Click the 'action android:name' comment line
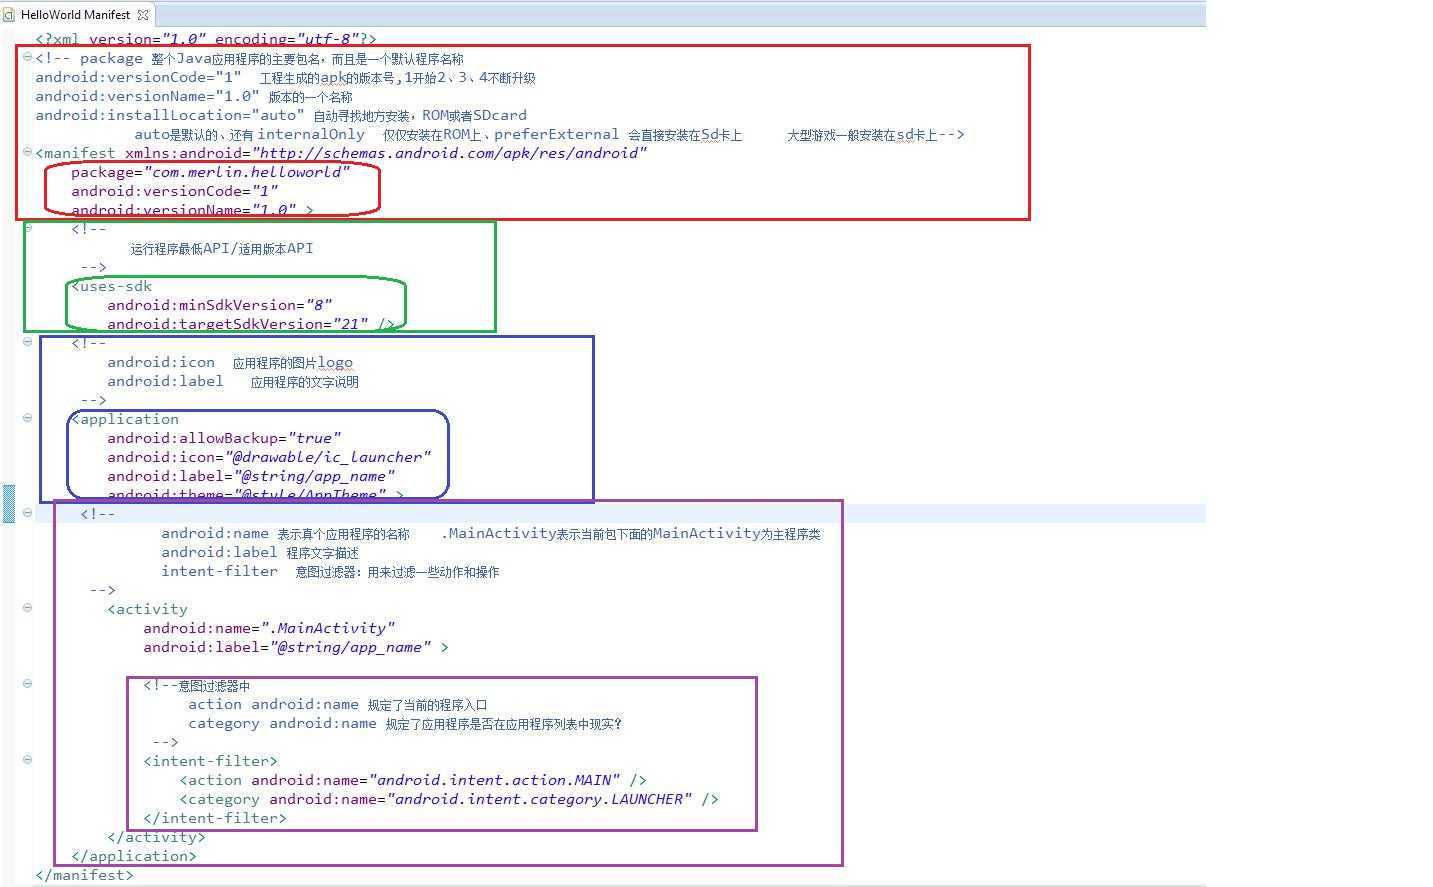This screenshot has width=1433, height=887. 338,704
